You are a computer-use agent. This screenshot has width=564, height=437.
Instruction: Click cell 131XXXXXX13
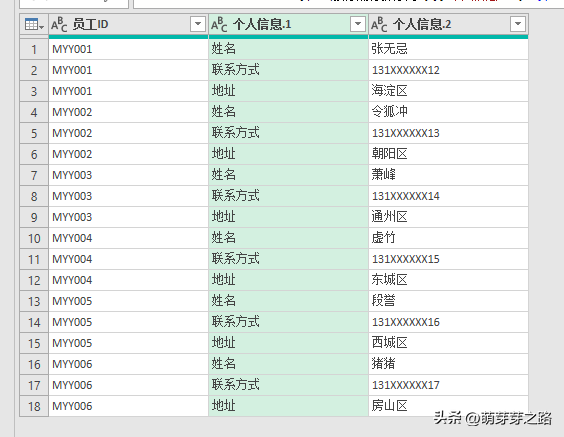click(x=449, y=133)
